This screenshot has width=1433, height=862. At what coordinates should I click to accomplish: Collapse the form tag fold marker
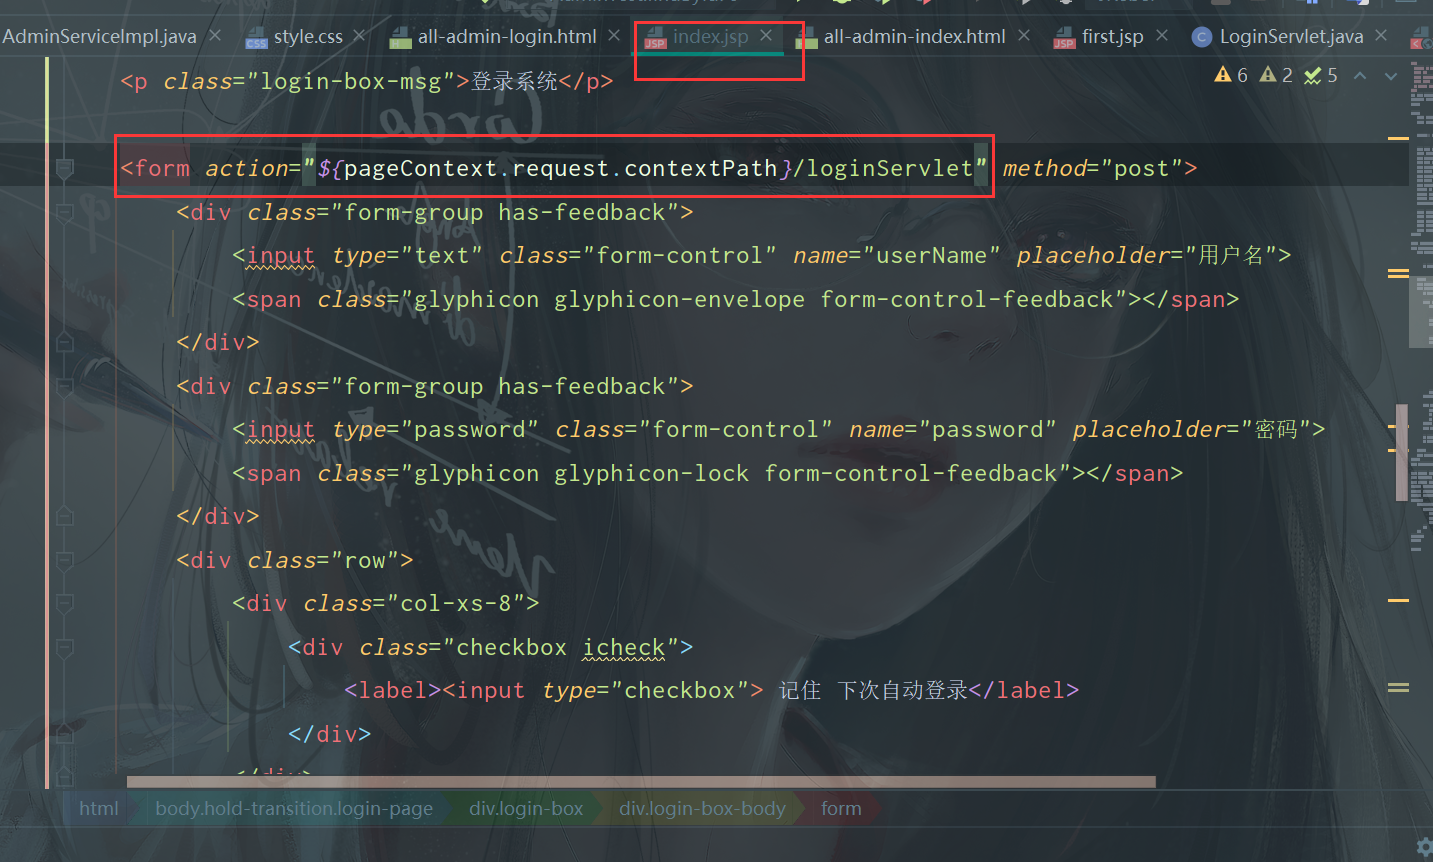pyautogui.click(x=65, y=169)
